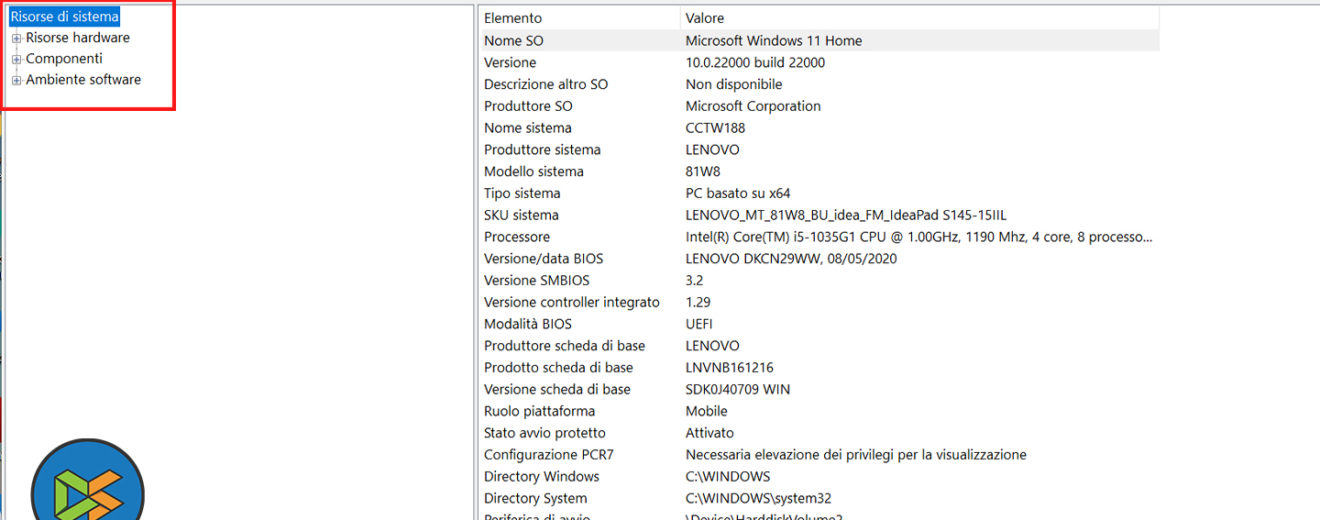
Task: Click the Configurazione PCR7 row
Action: tap(549, 455)
